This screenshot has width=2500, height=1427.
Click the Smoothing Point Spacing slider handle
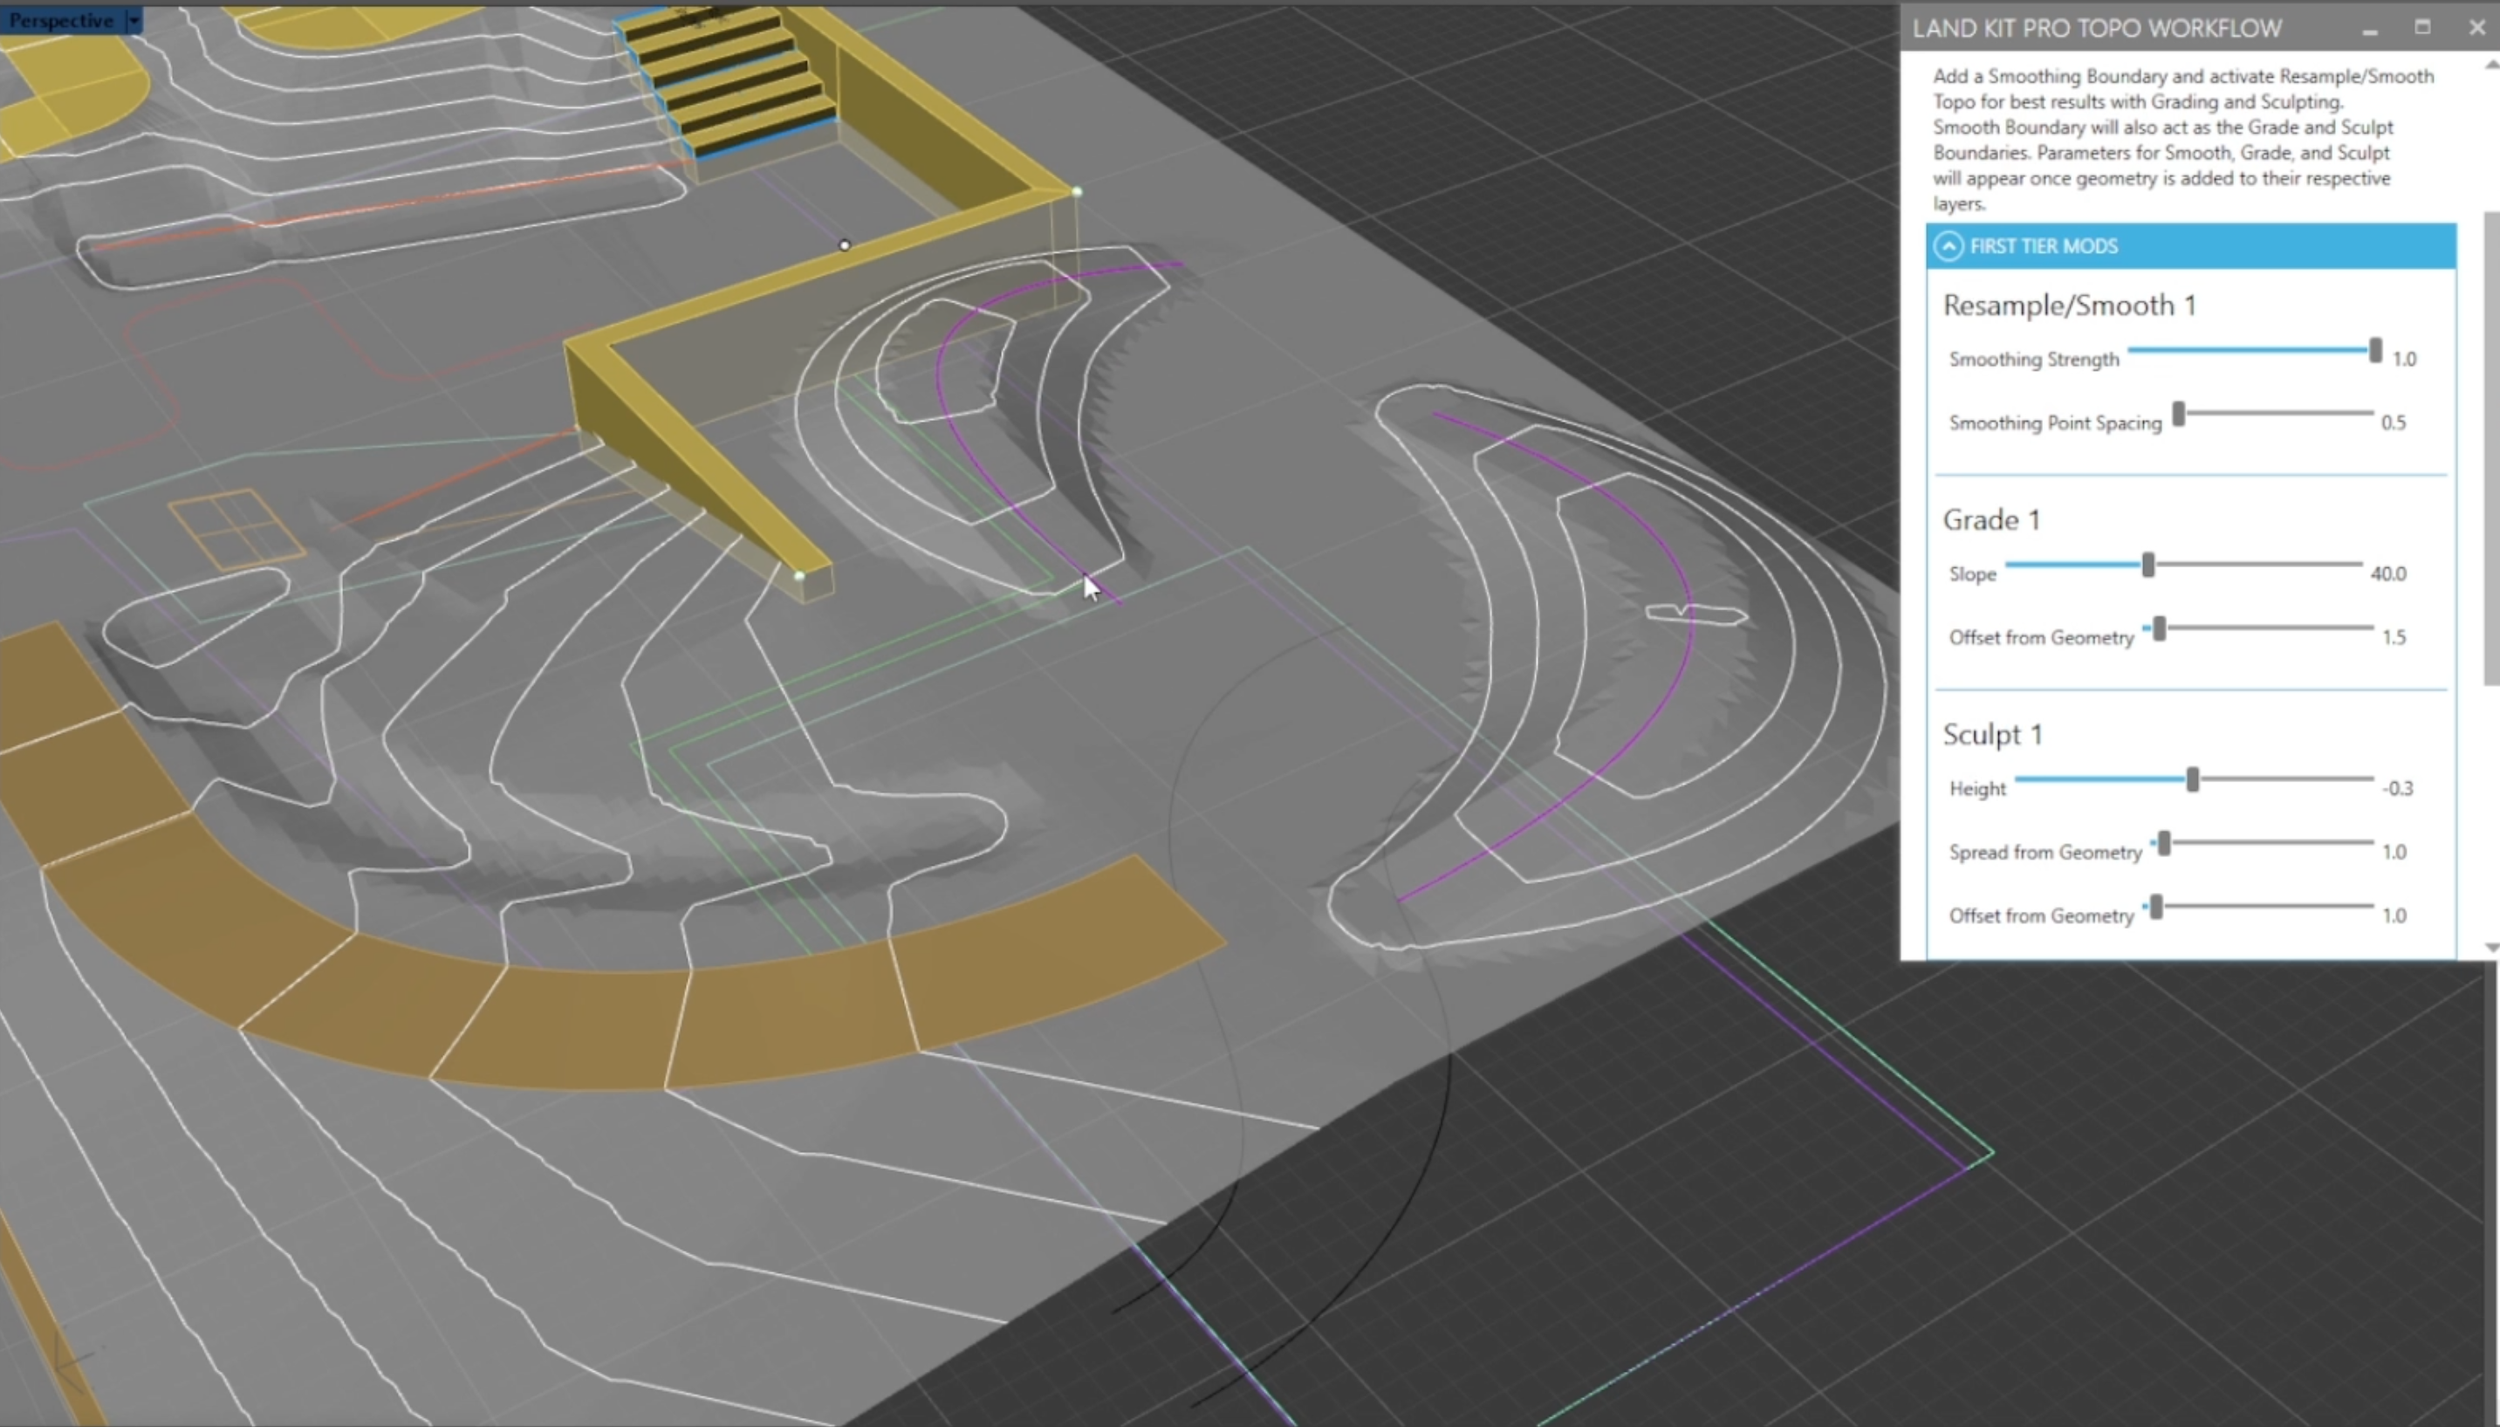coord(2181,413)
